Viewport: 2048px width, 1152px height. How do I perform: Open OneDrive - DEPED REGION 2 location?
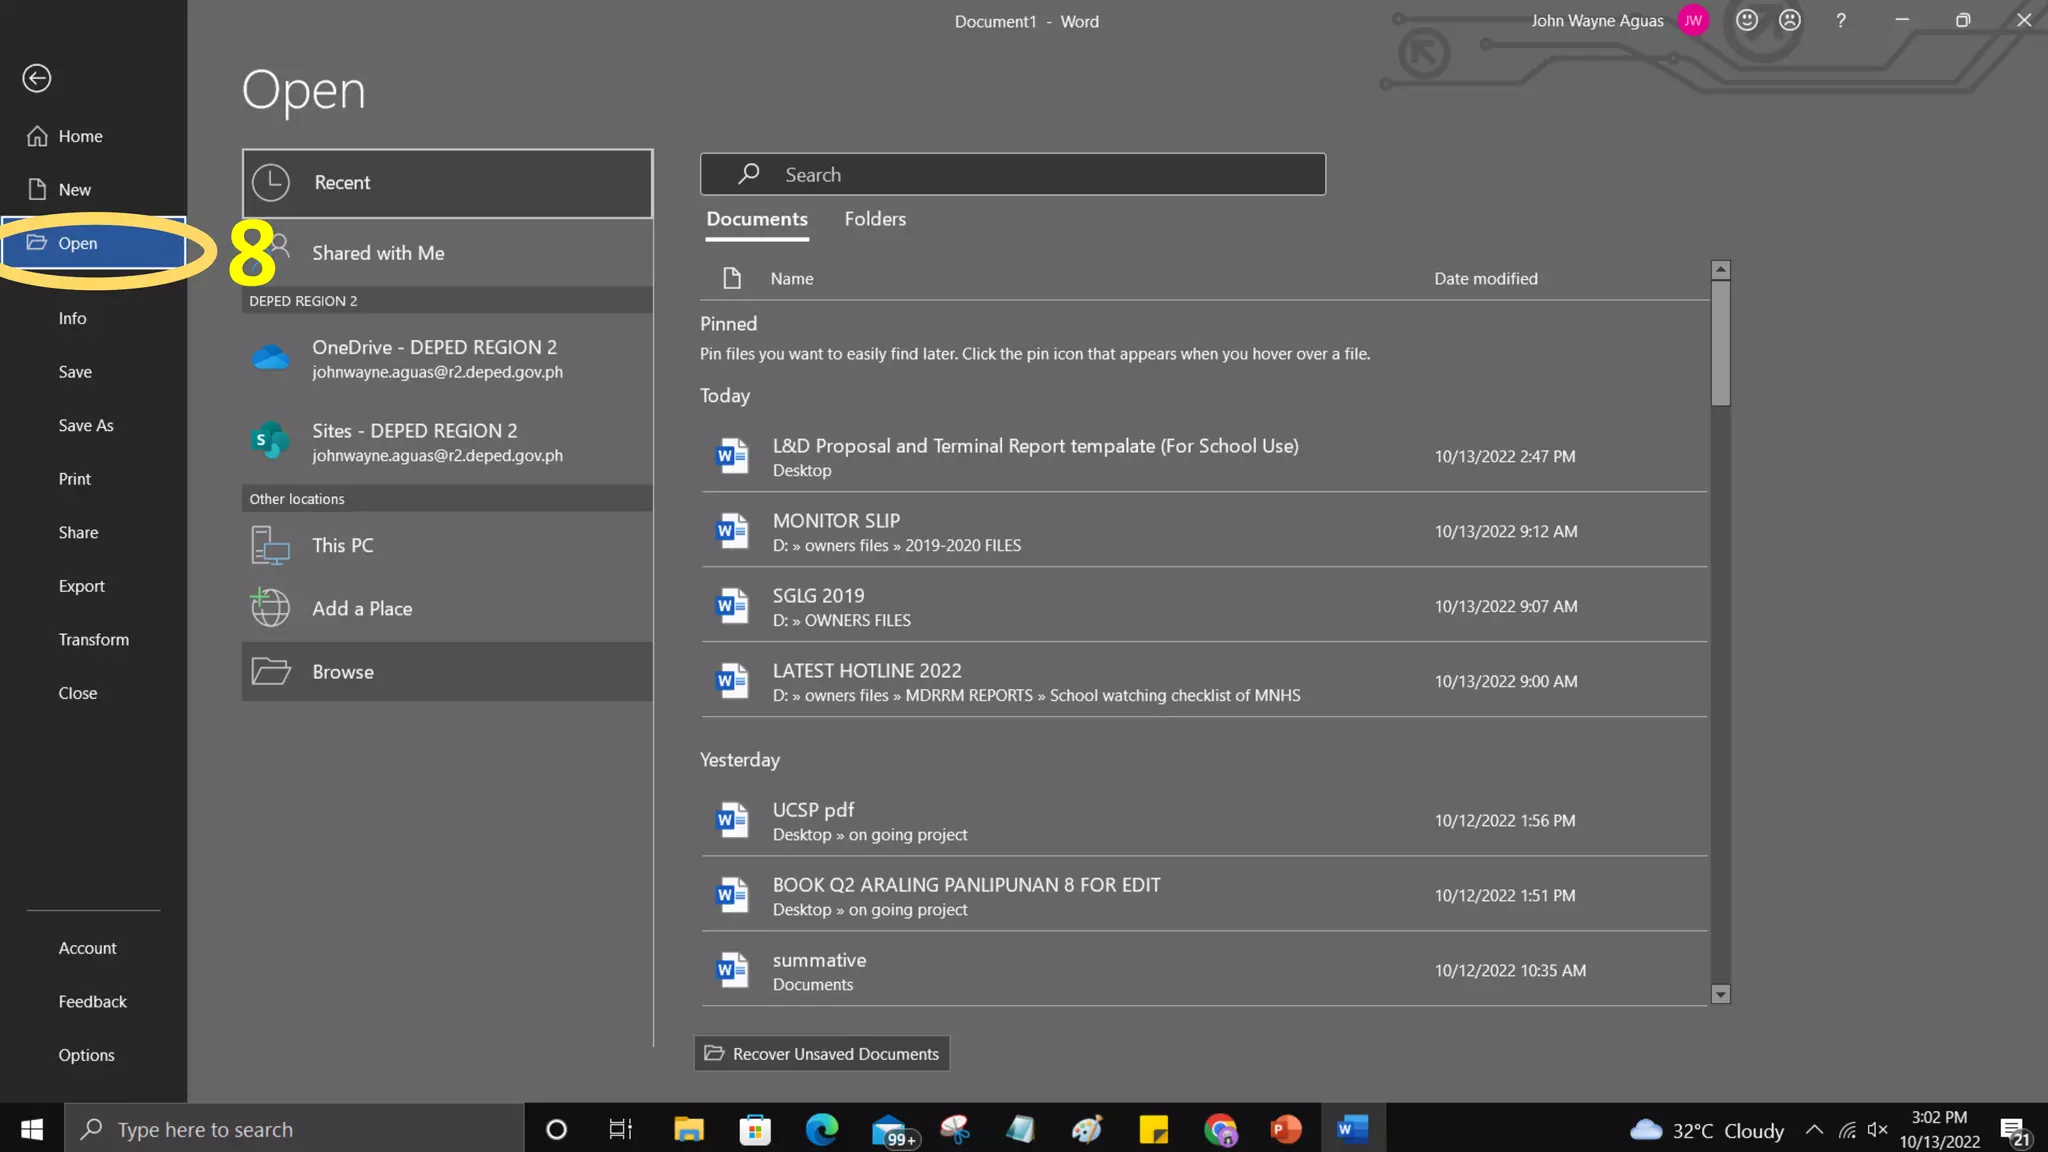click(447, 358)
